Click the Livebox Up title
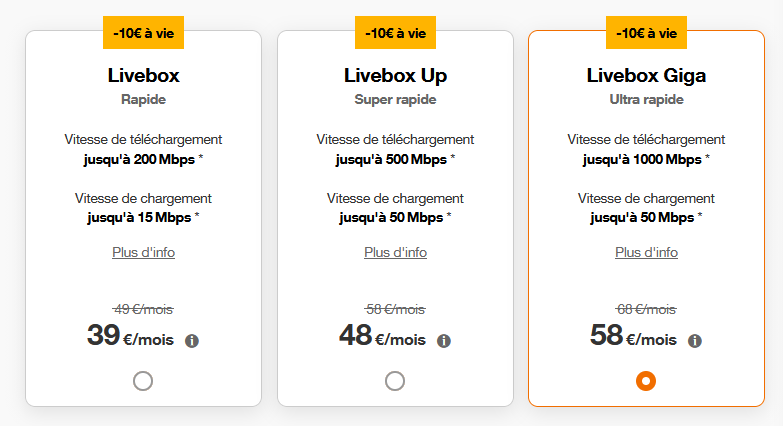Screen dimensions: 783x426 pos(395,76)
